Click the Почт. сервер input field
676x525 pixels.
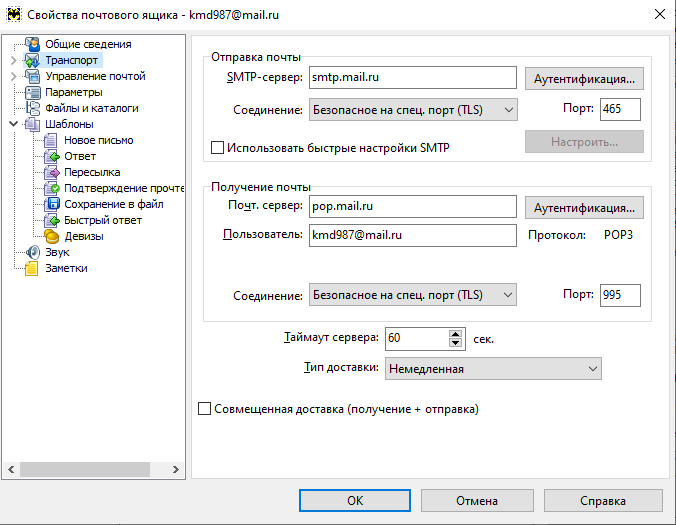(x=413, y=206)
